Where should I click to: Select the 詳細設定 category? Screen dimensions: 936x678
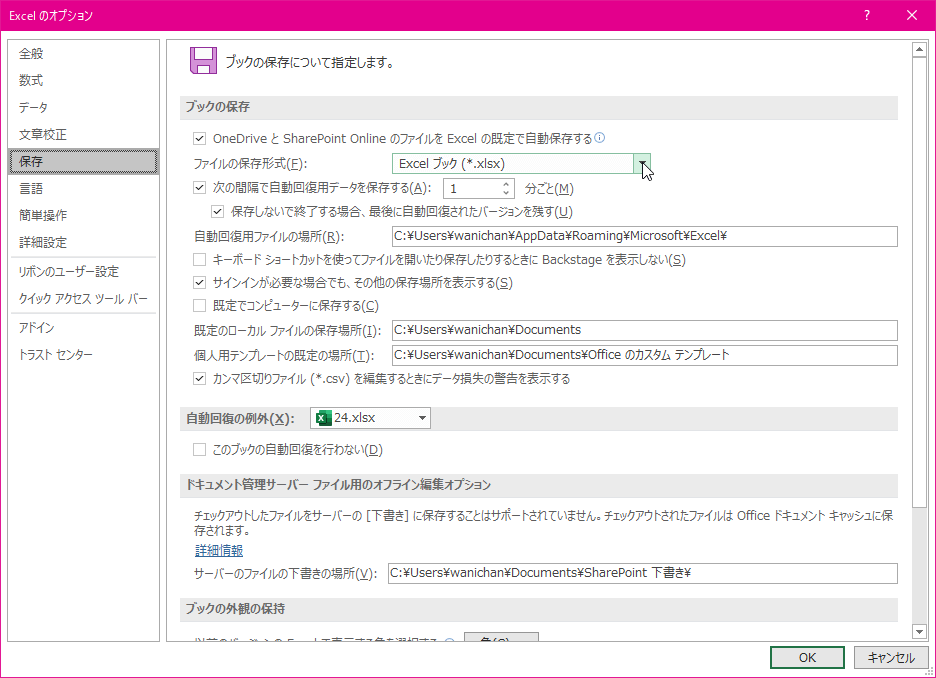click(x=42, y=242)
